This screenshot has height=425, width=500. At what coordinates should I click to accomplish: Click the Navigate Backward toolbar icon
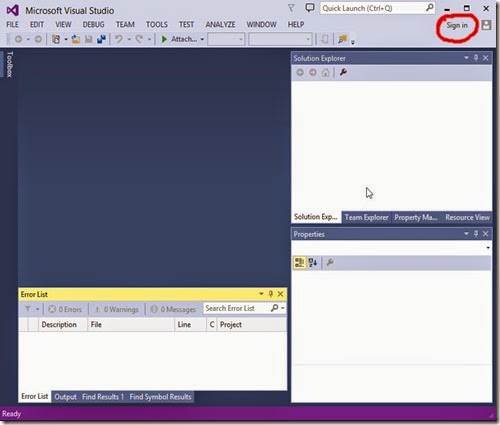pos(19,39)
